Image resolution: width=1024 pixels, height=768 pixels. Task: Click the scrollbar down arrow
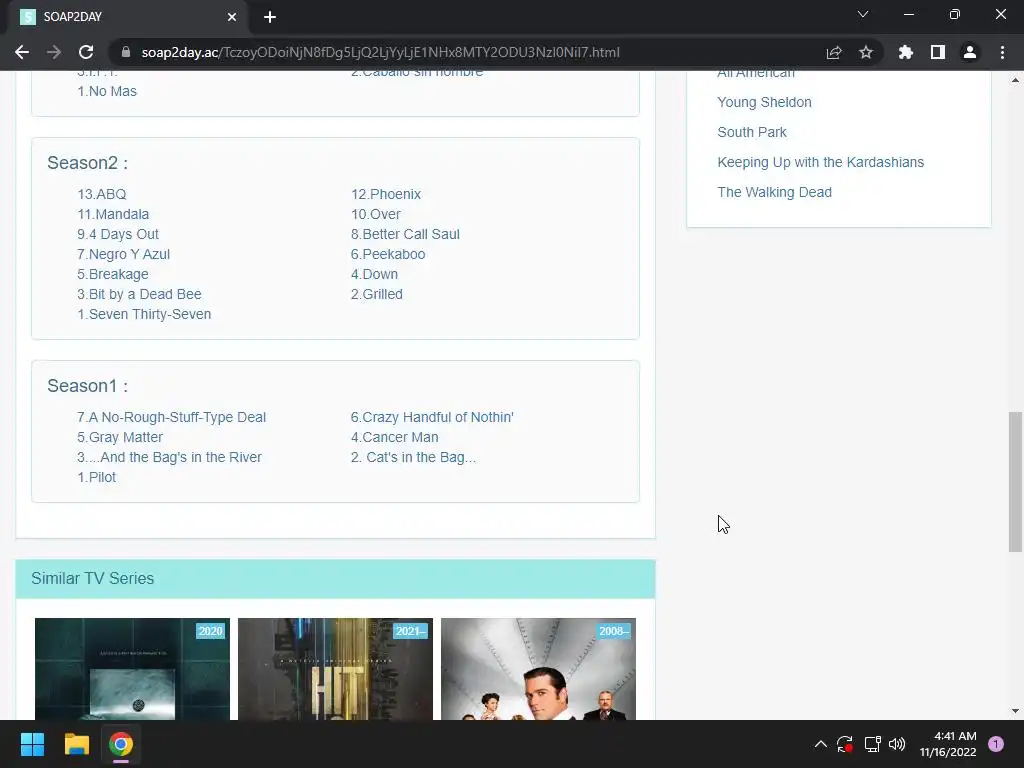coord(1015,711)
